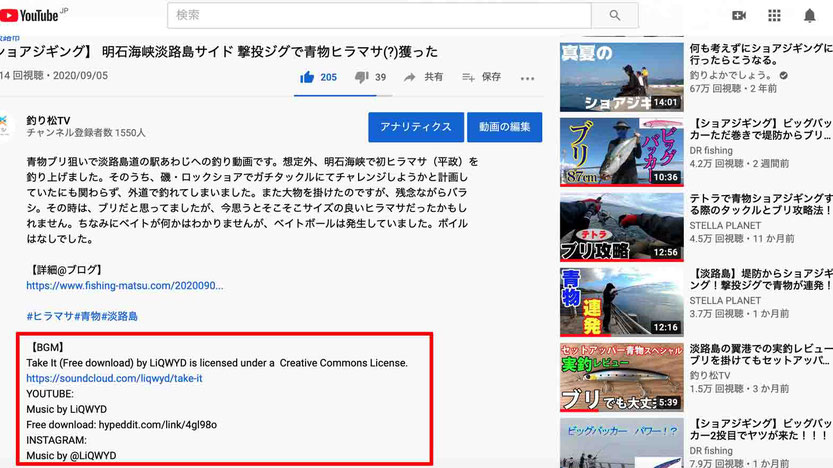Viewport: 833px width, 468px height.
Task: Click DR fishing channel, 4.2万 回視聴
Action: point(711,150)
